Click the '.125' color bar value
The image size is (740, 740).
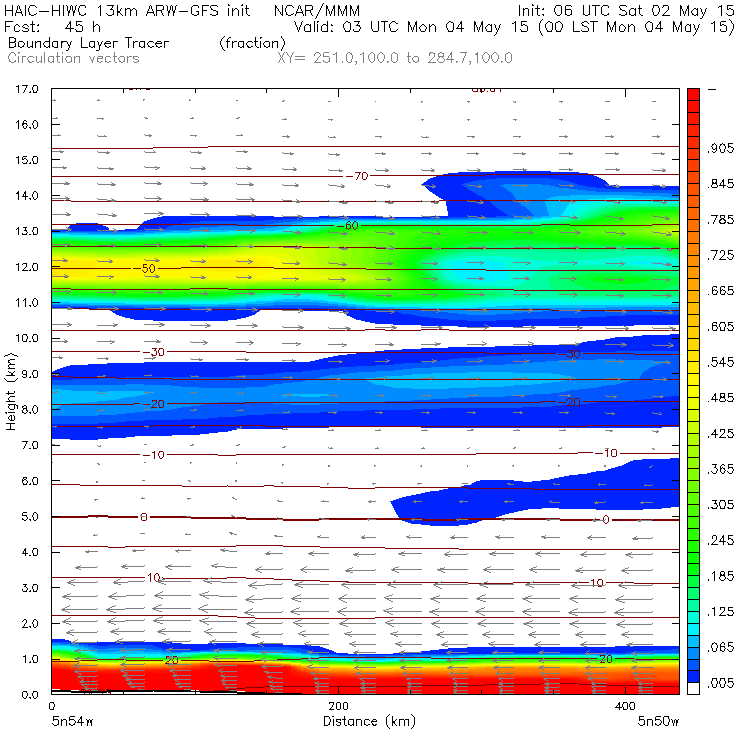720,612
